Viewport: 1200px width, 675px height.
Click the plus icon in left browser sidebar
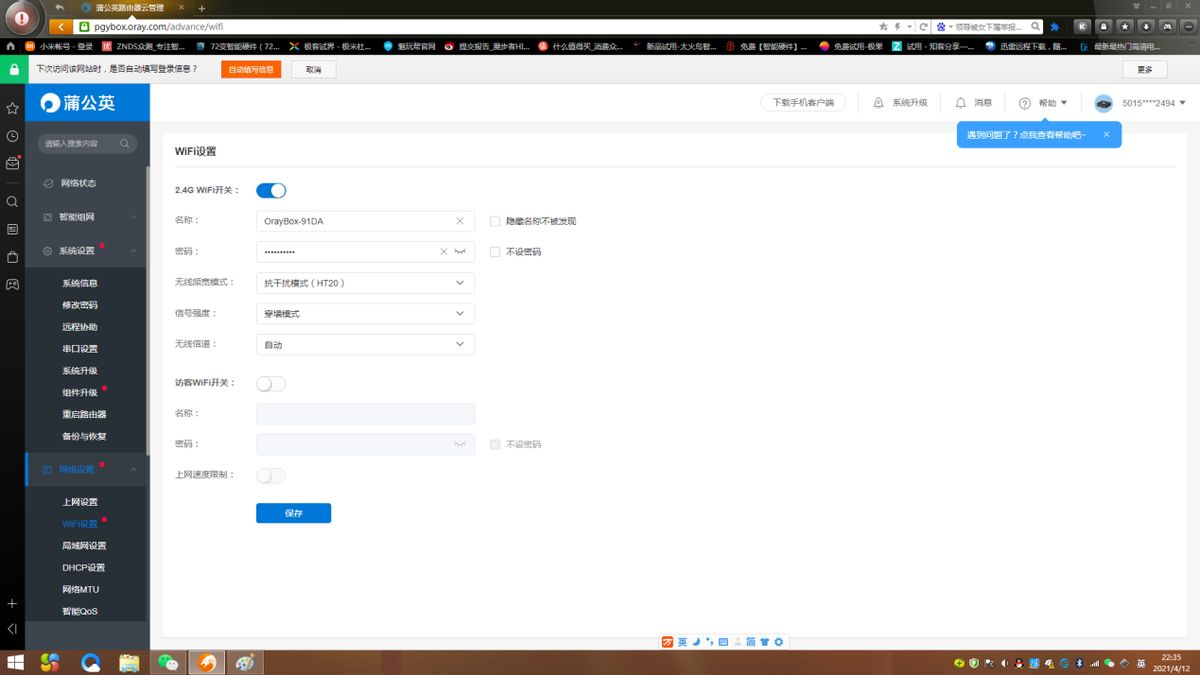pyautogui.click(x=12, y=604)
